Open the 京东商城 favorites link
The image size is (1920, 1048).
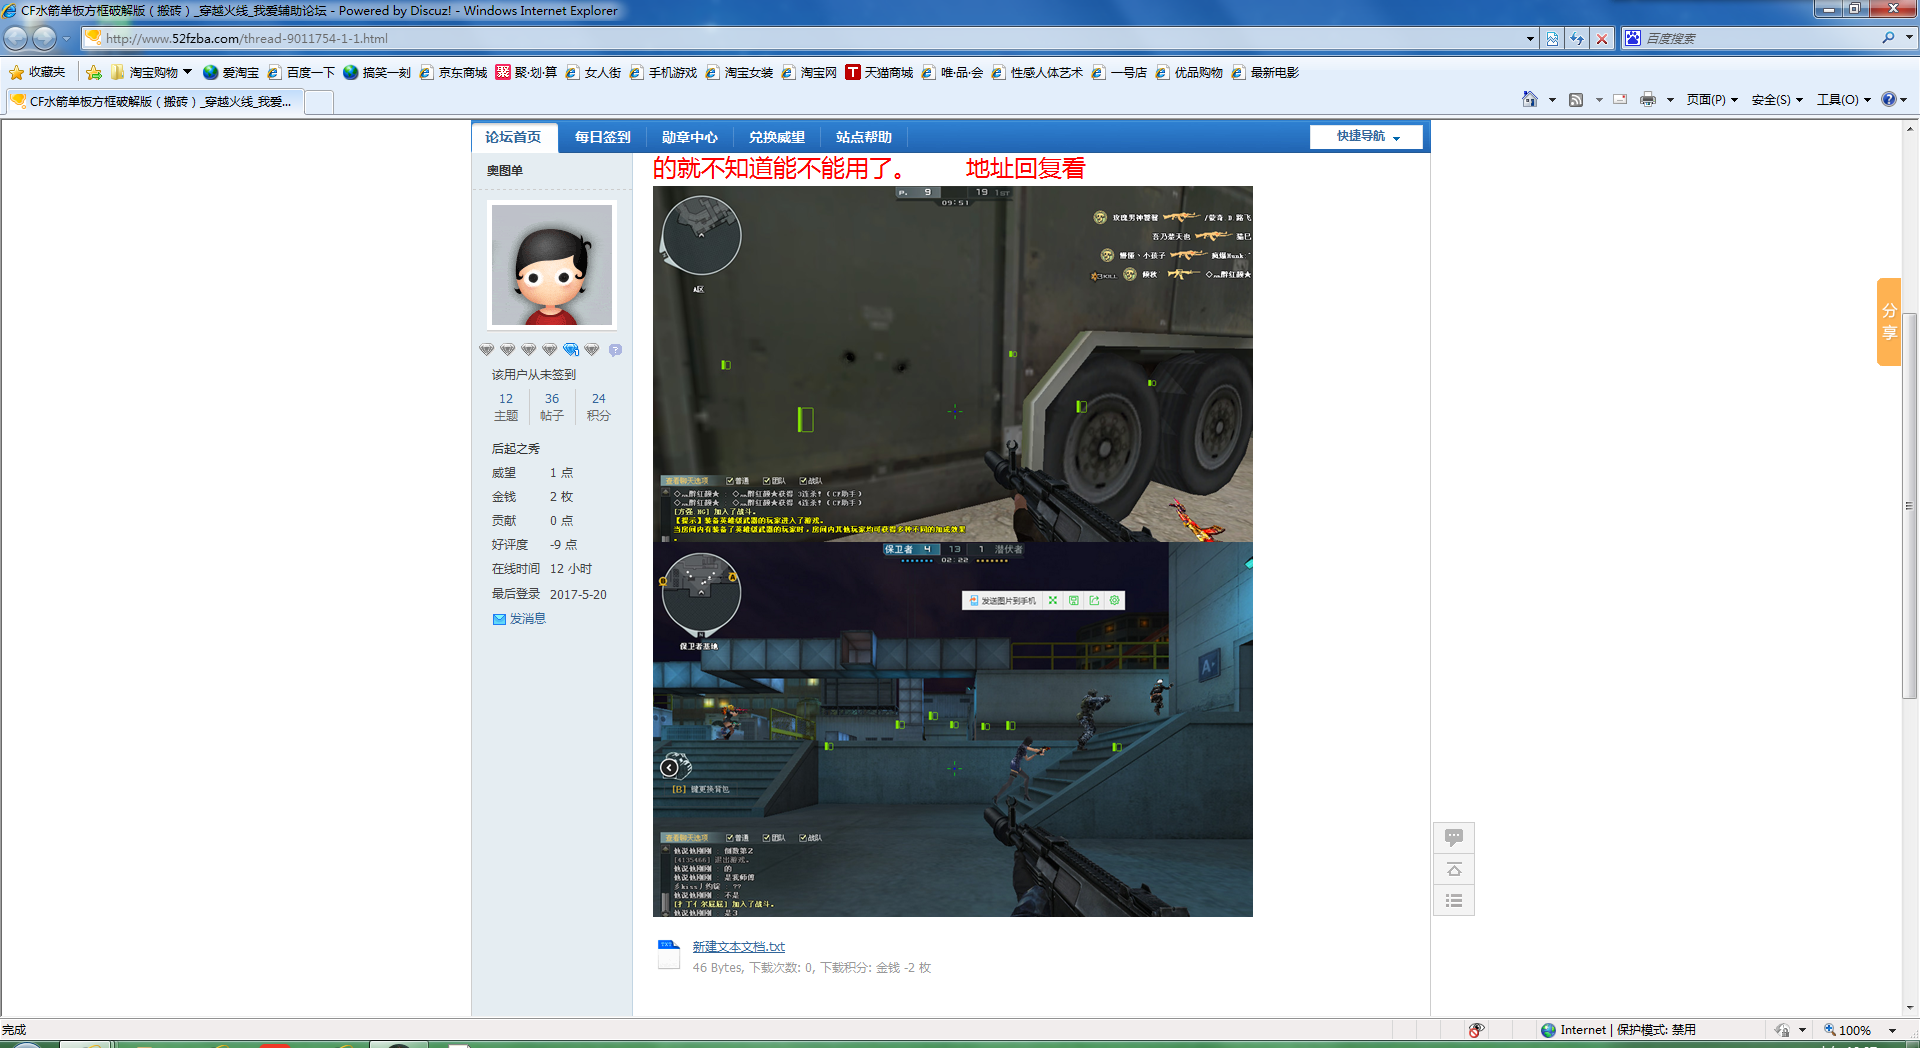tap(453, 72)
